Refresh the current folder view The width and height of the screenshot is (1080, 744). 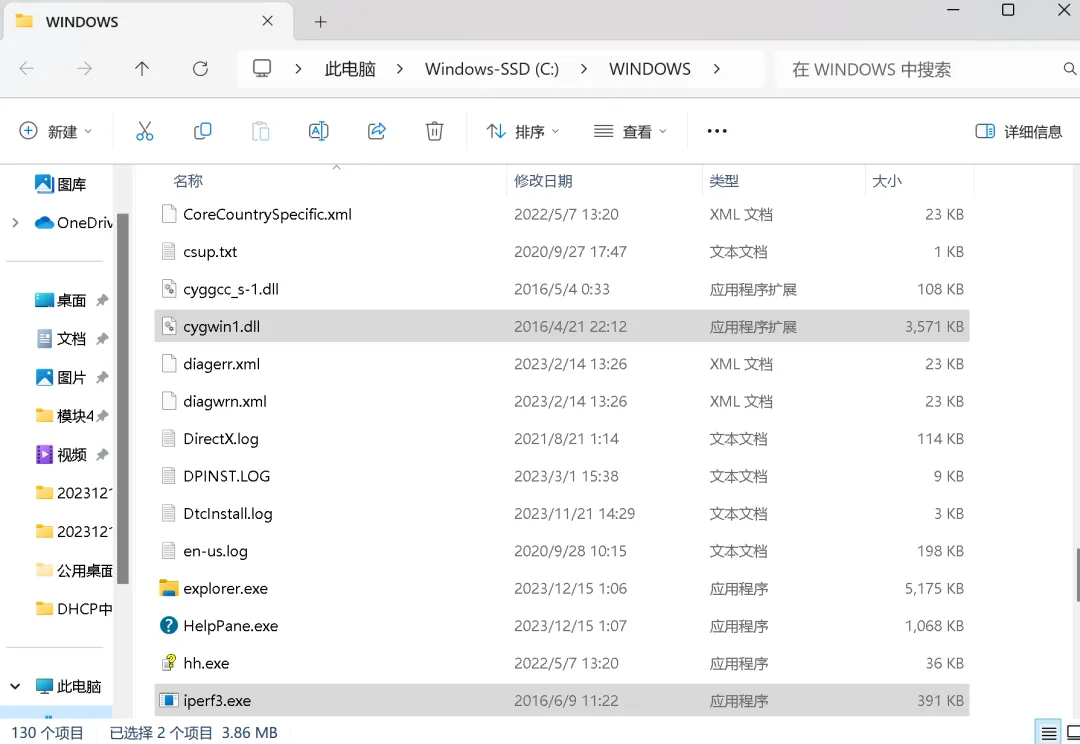[200, 69]
